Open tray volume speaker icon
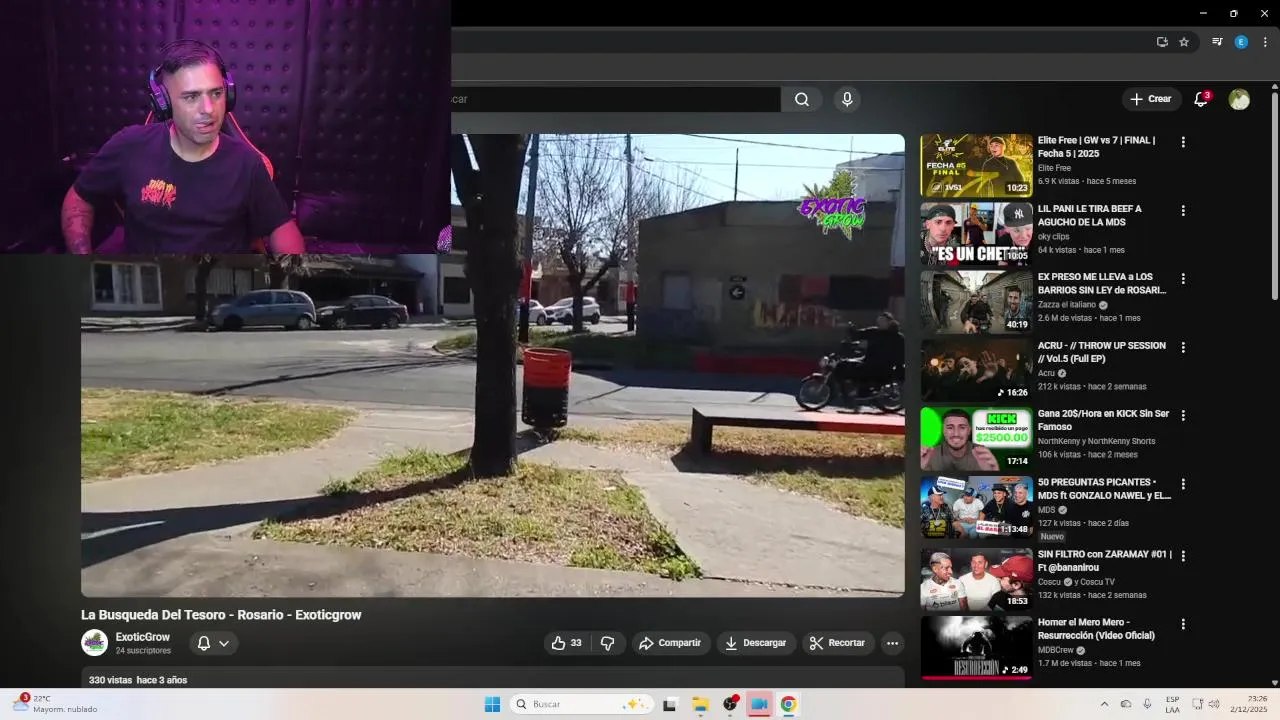Image resolution: width=1280 pixels, height=720 pixels. point(1214,704)
